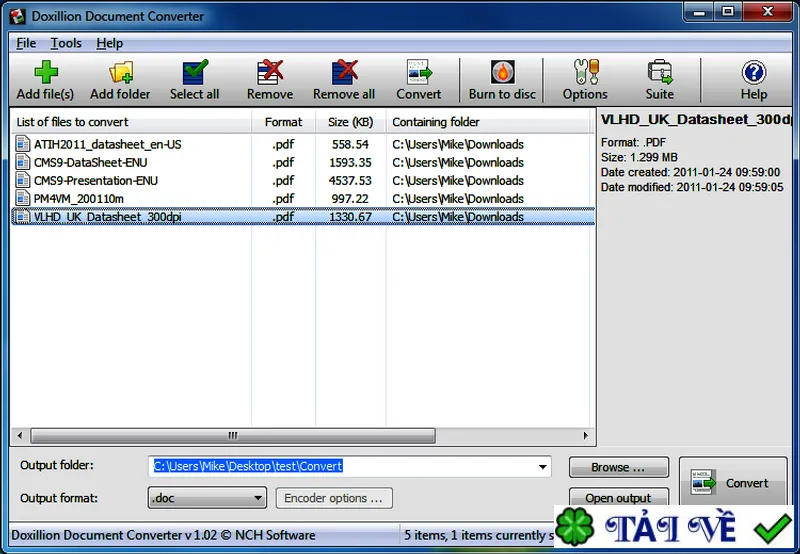
Task: Click the Remove toolbar icon
Action: 270,72
